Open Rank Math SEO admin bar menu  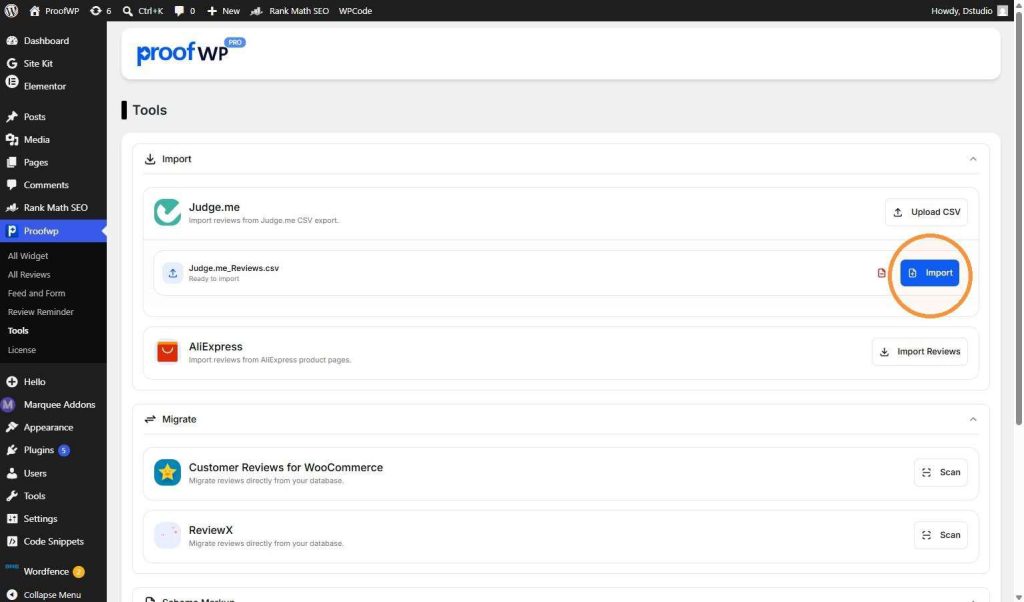point(289,10)
